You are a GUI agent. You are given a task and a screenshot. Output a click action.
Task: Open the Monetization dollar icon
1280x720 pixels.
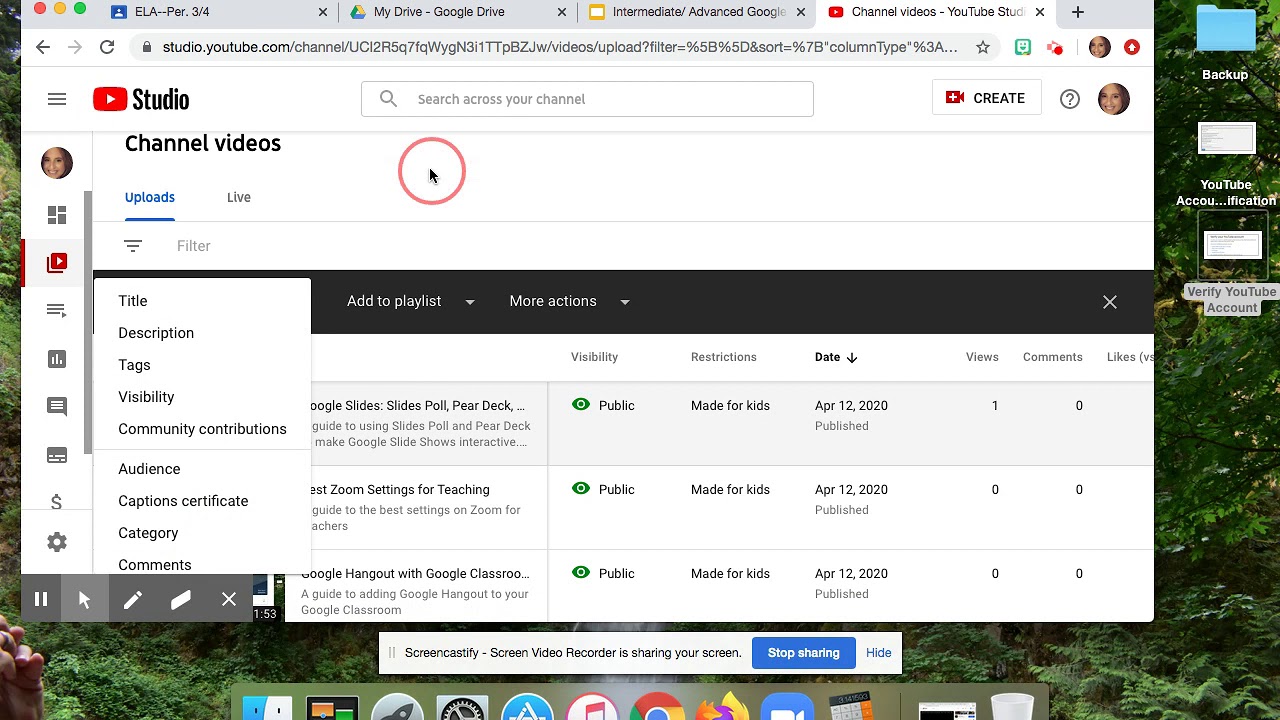[57, 503]
